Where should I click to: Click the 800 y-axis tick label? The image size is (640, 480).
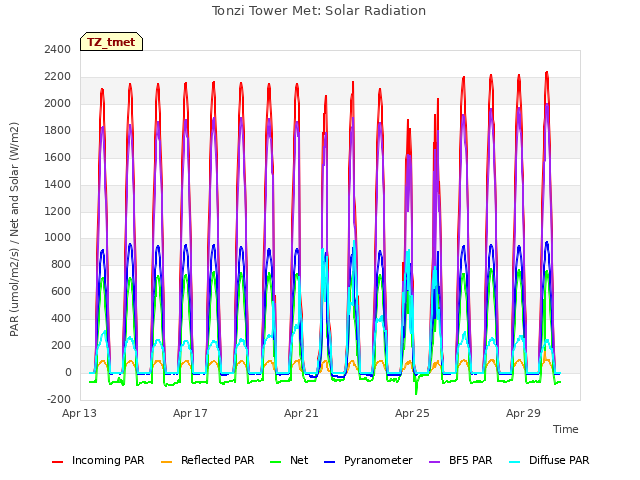(61, 264)
